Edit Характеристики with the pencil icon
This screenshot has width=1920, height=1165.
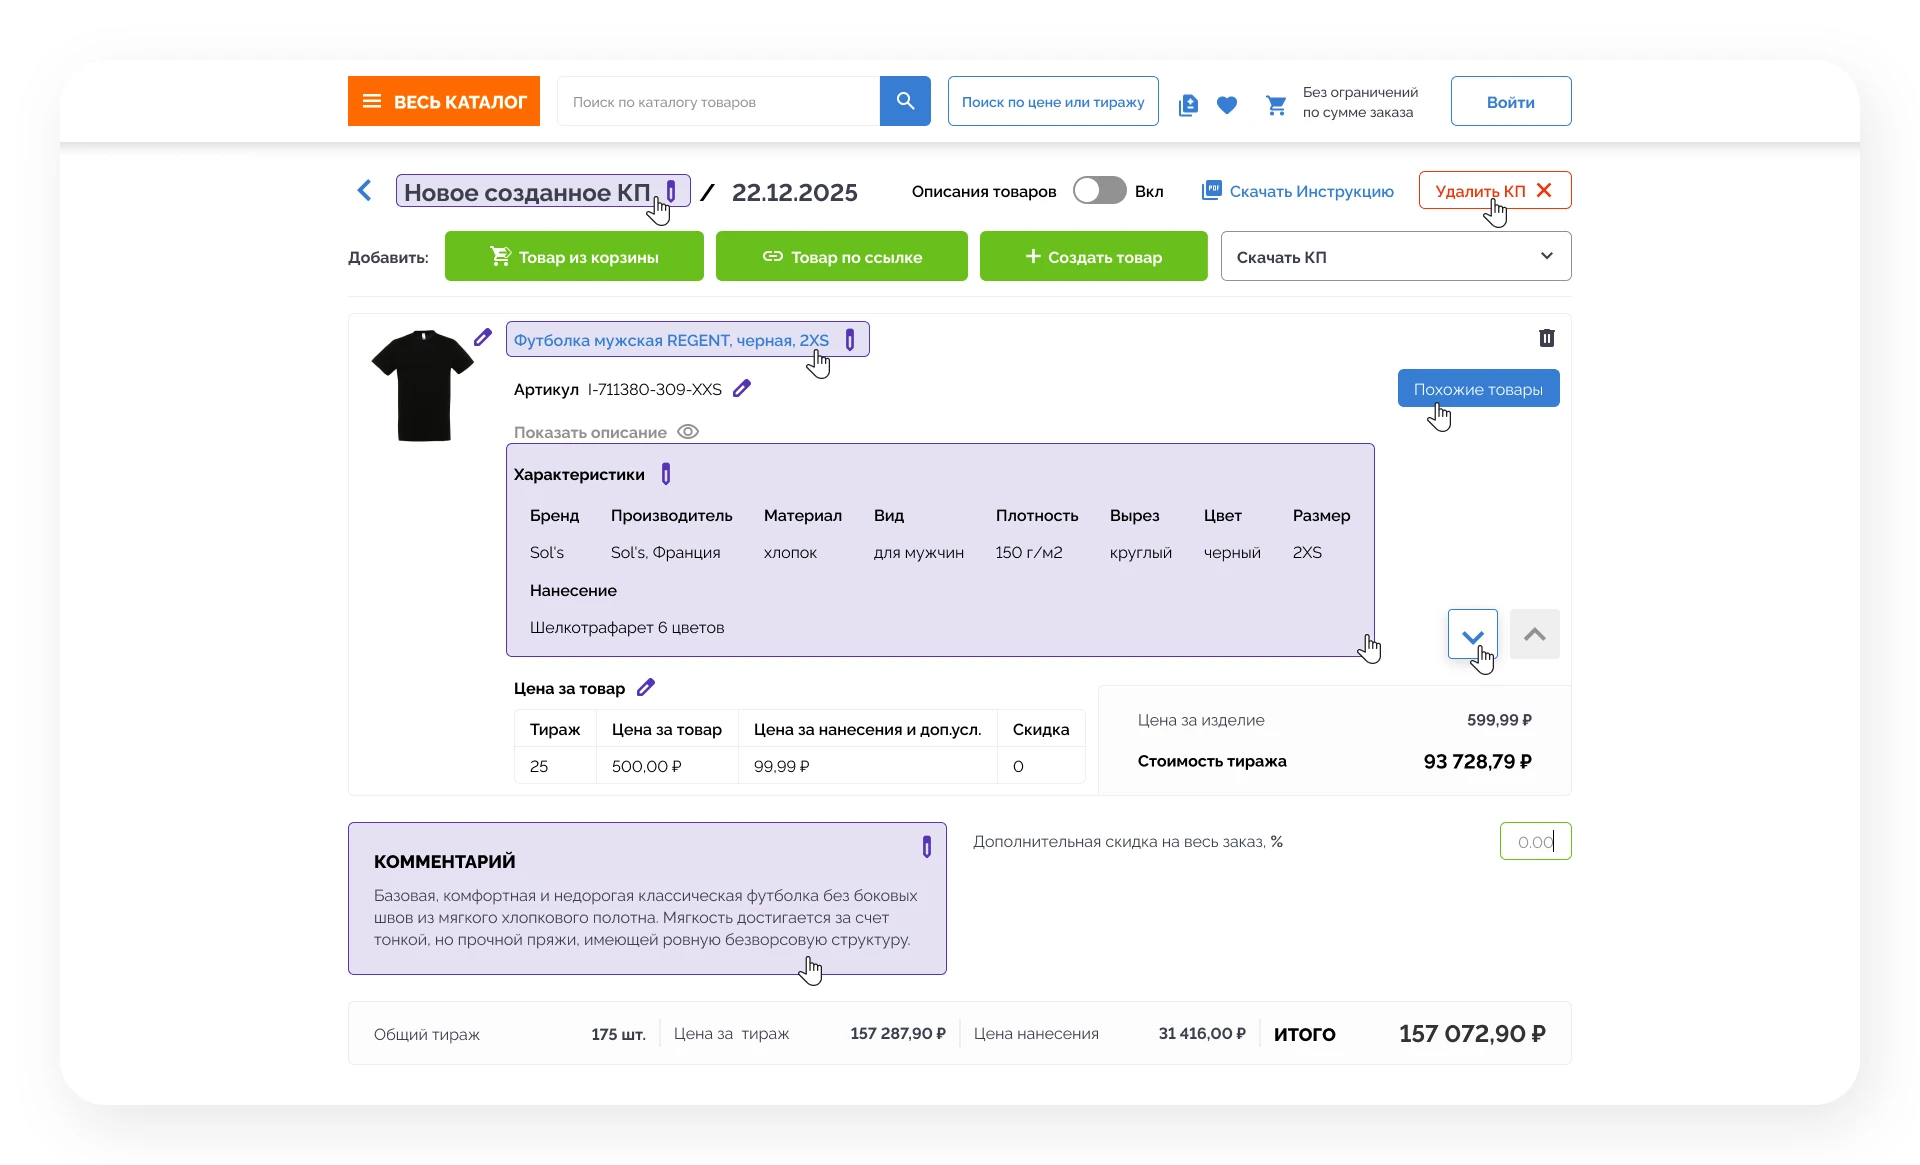tap(666, 473)
